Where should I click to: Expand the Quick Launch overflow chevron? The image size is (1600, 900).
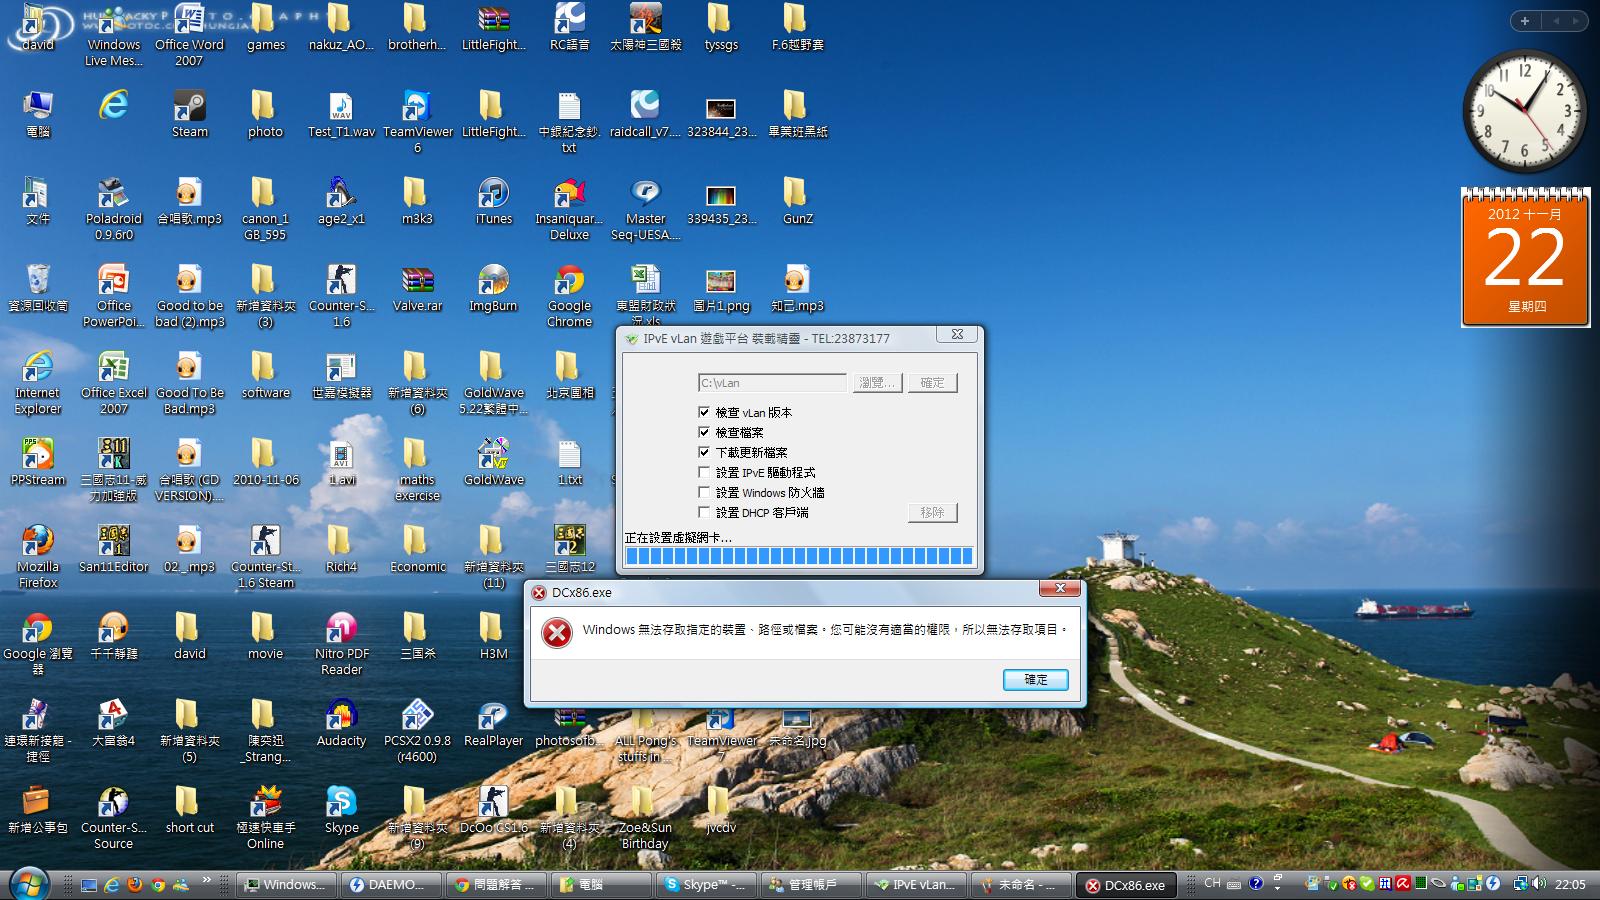pyautogui.click(x=207, y=881)
